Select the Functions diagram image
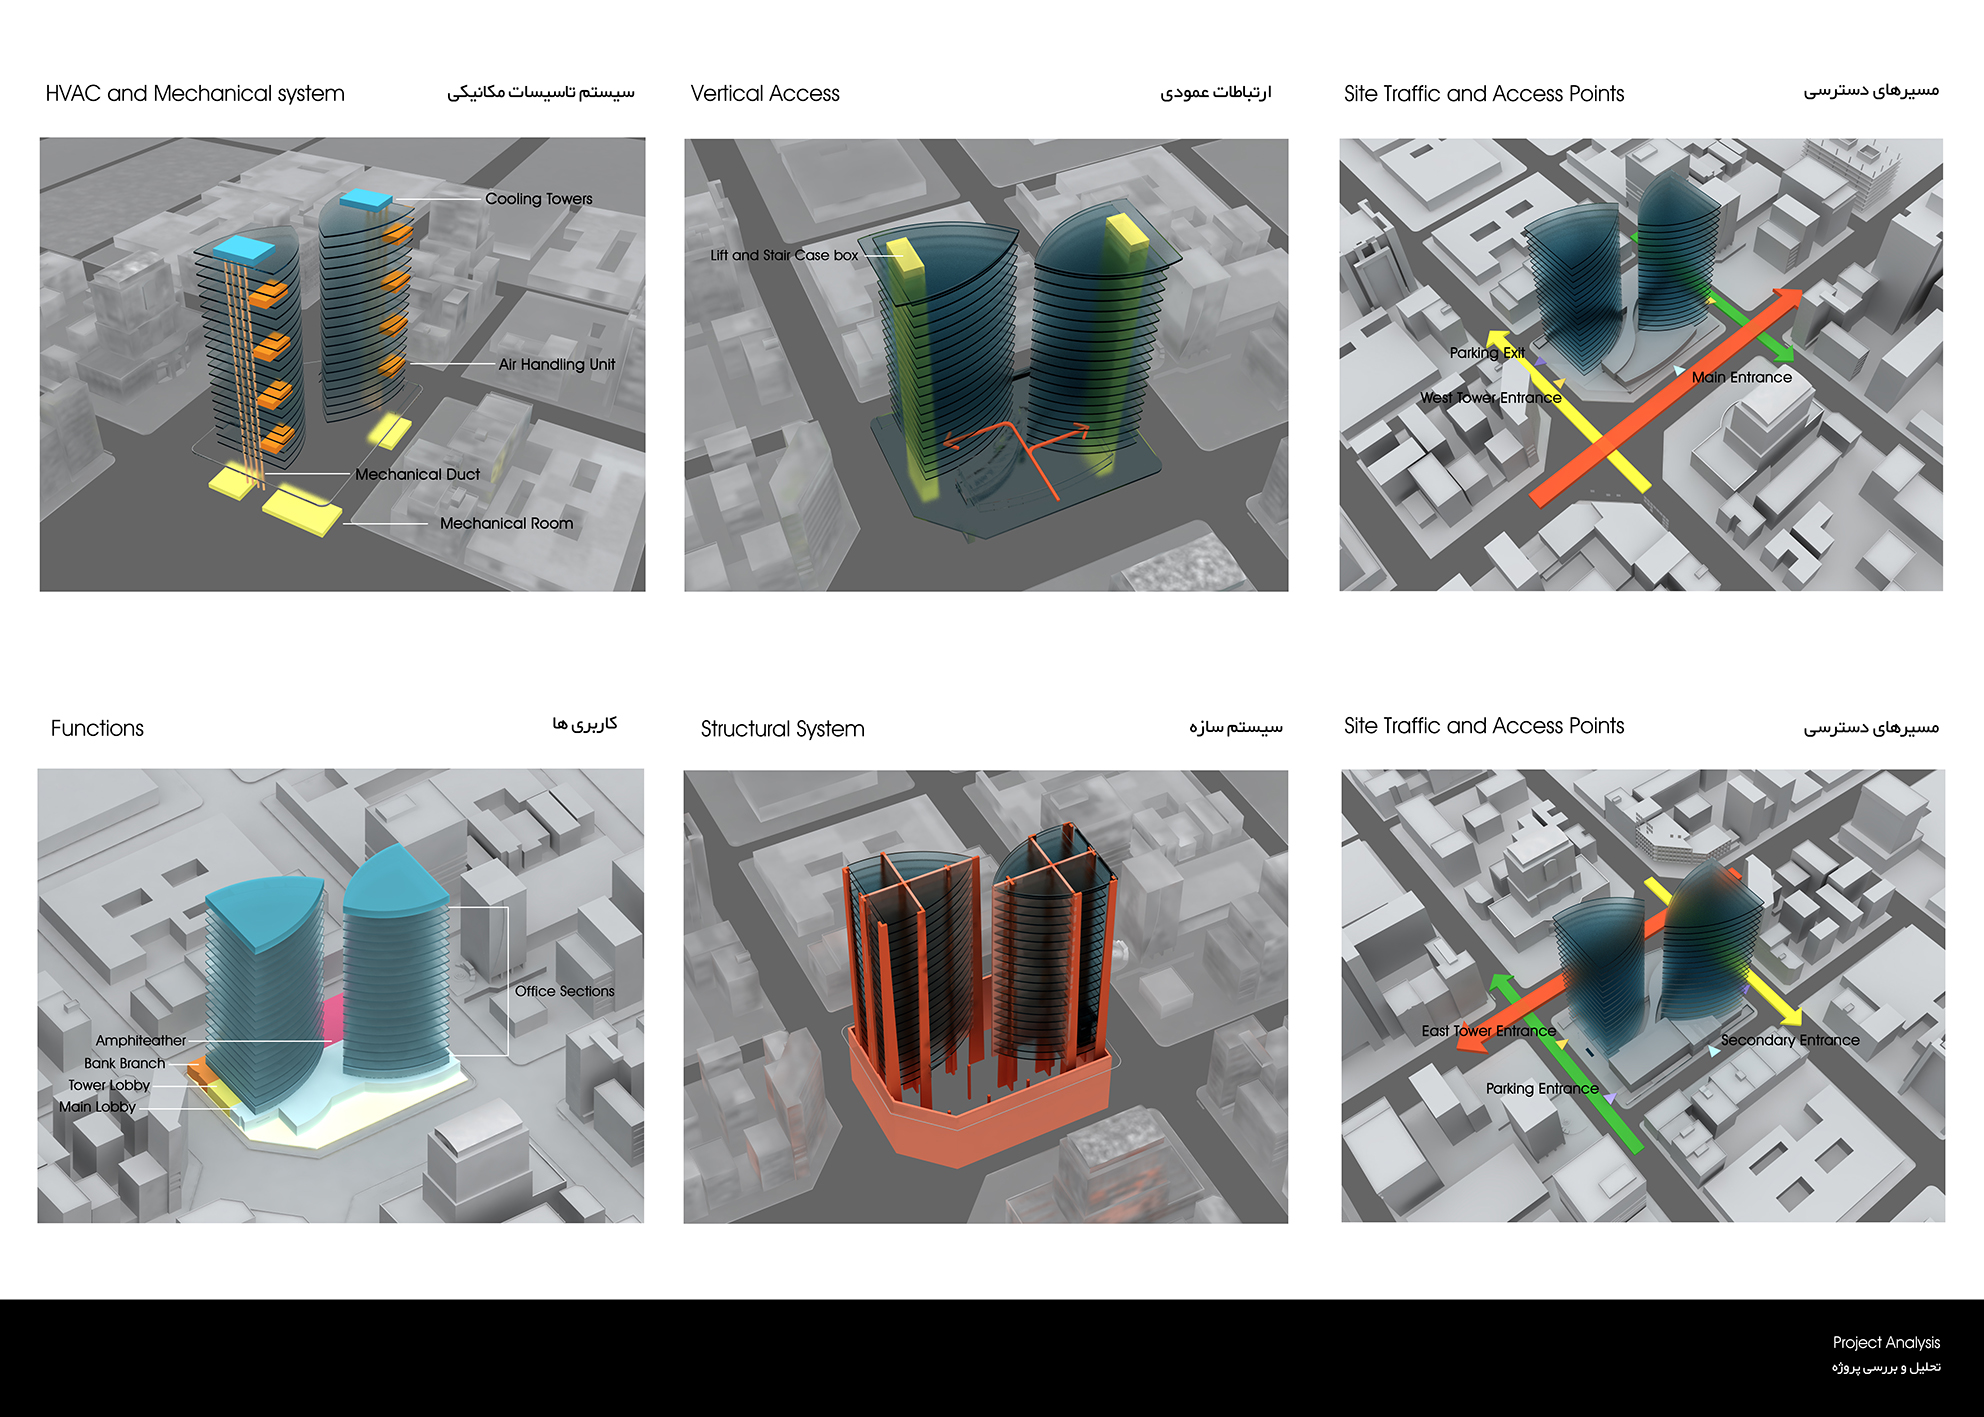The image size is (1984, 1417). [x=341, y=996]
